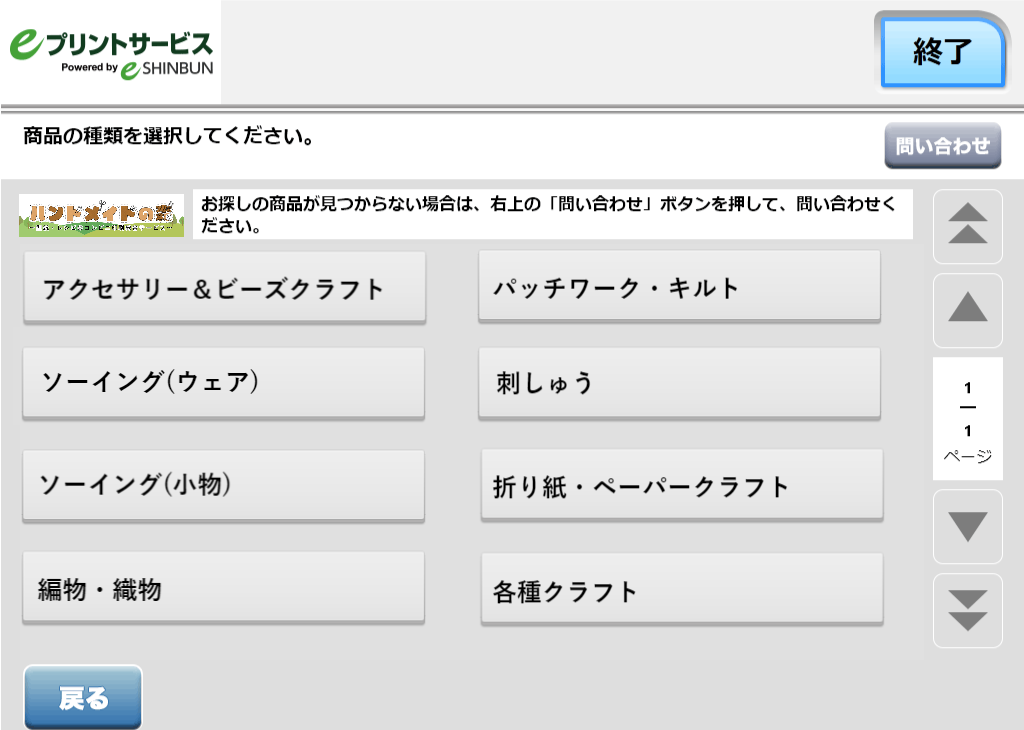
Task: Open ソーイング(ウェア) products
Action: click(x=223, y=383)
